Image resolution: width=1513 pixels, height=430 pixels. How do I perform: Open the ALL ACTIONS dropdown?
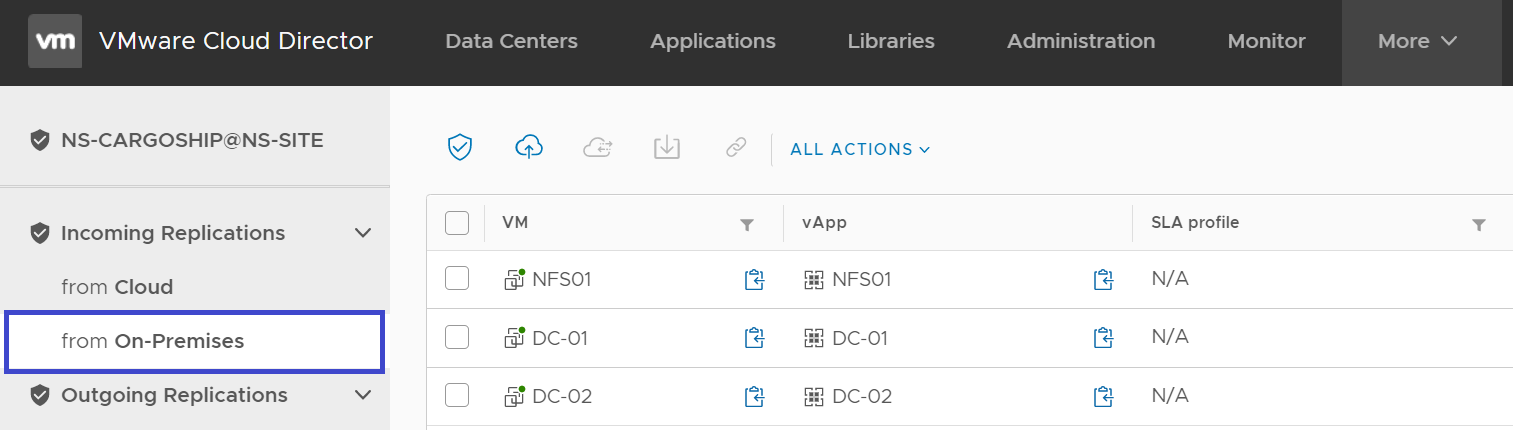tap(860, 149)
